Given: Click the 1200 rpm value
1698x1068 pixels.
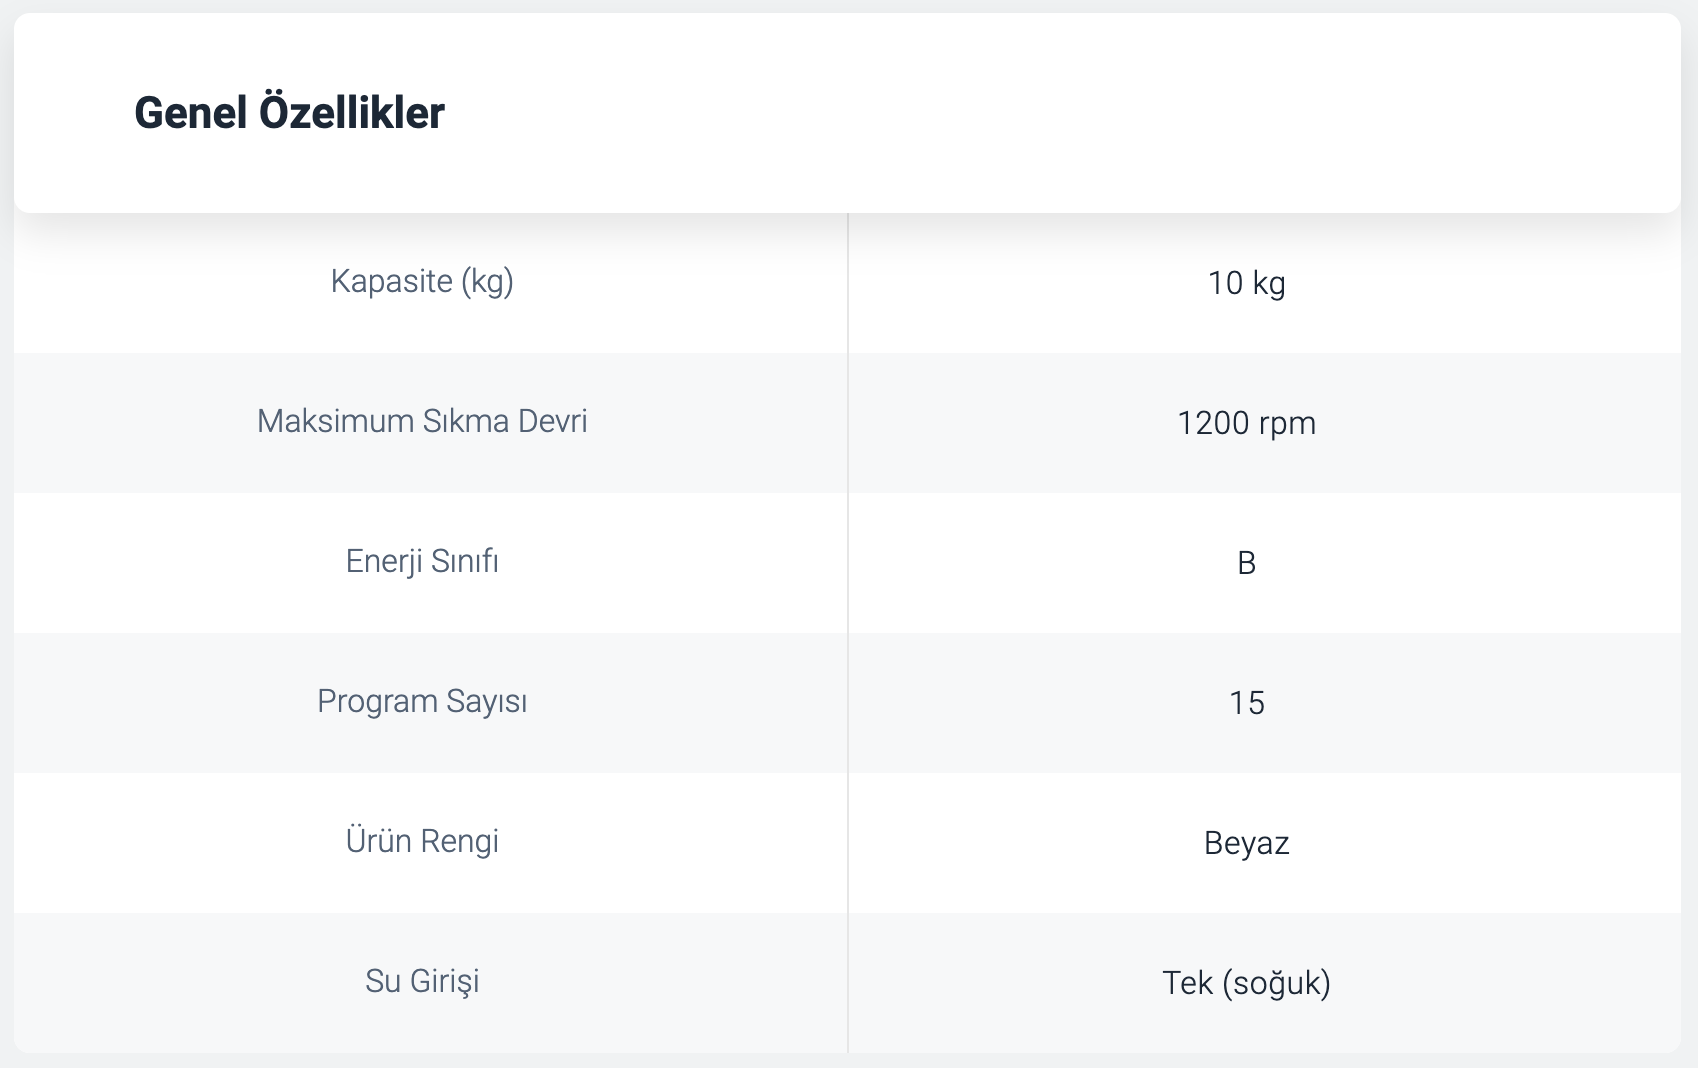Looking at the screenshot, I should 1246,423.
